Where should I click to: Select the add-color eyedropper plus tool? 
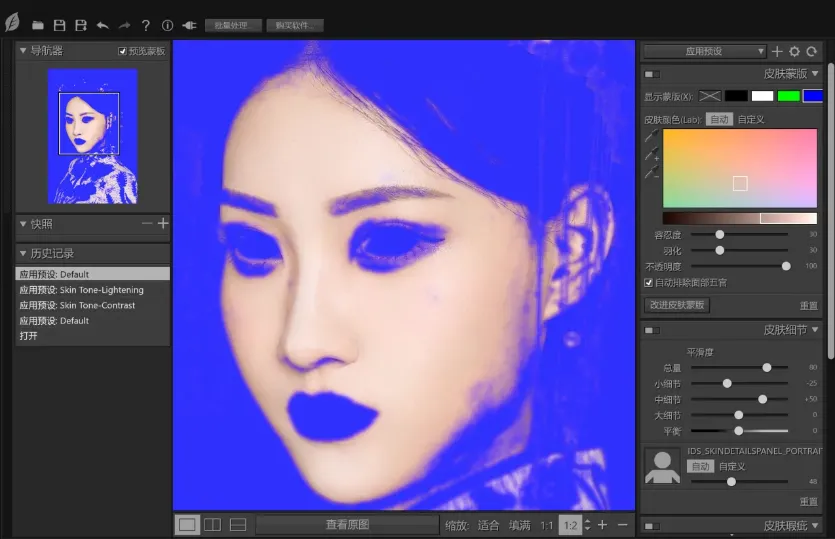pyautogui.click(x=652, y=154)
